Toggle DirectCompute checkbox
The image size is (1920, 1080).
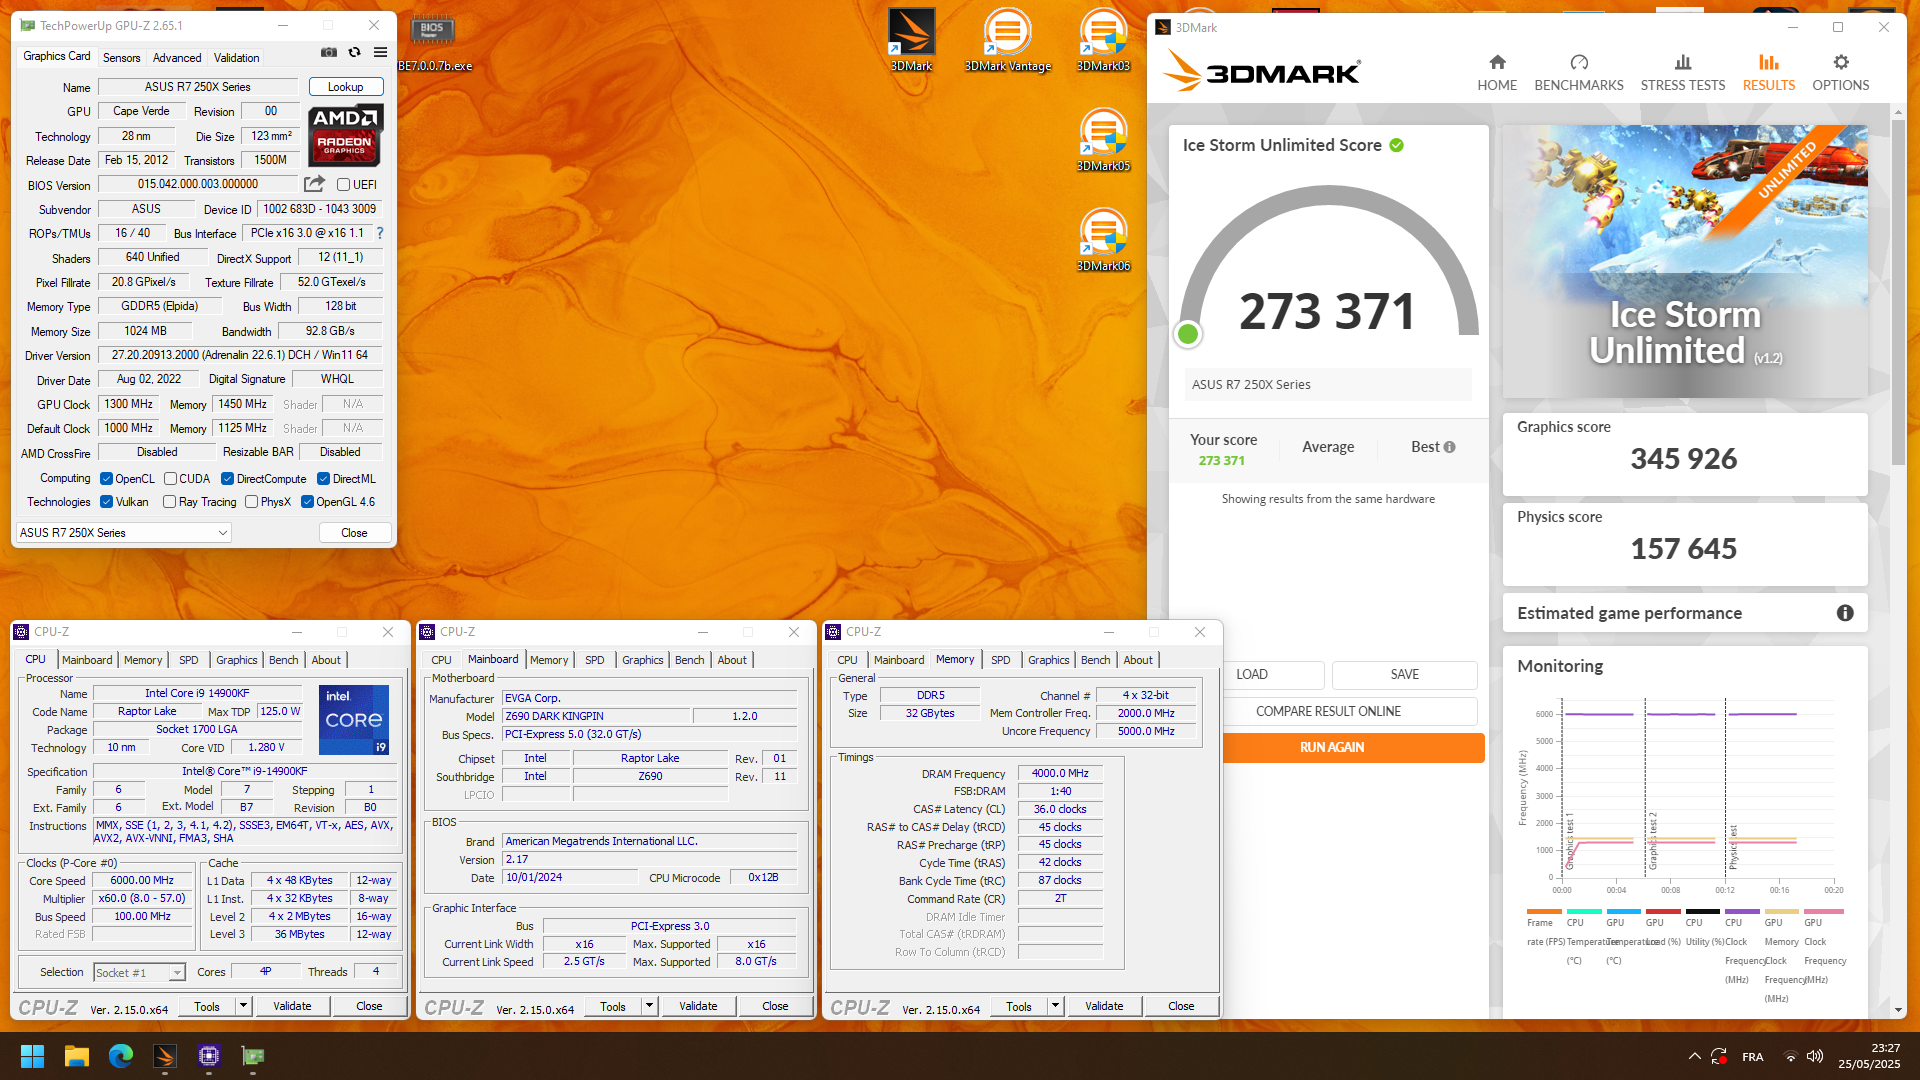pyautogui.click(x=227, y=479)
